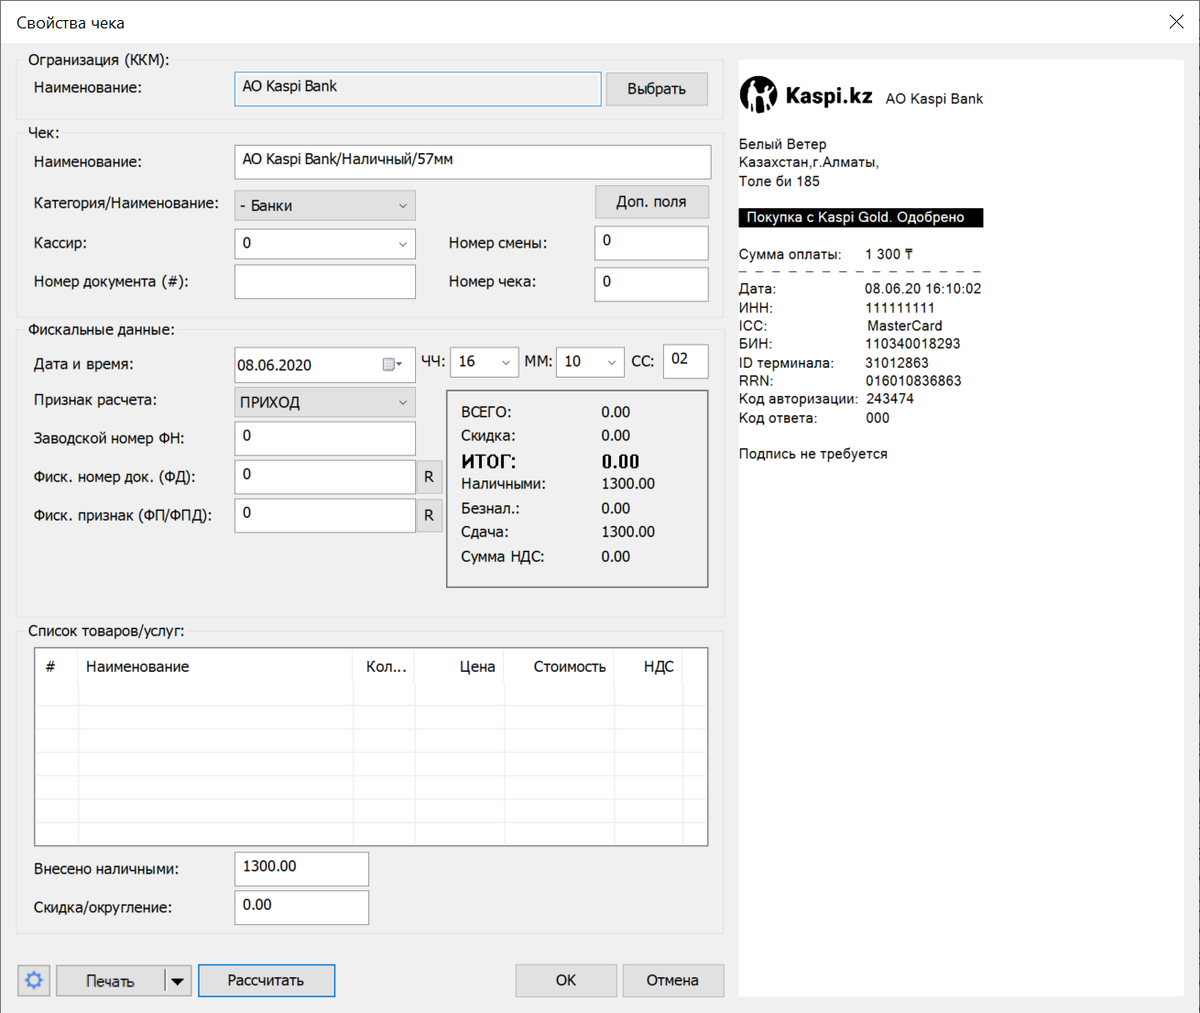Image resolution: width=1200 pixels, height=1013 pixels.
Task: Click the Внесено наличными field
Action: click(302, 869)
